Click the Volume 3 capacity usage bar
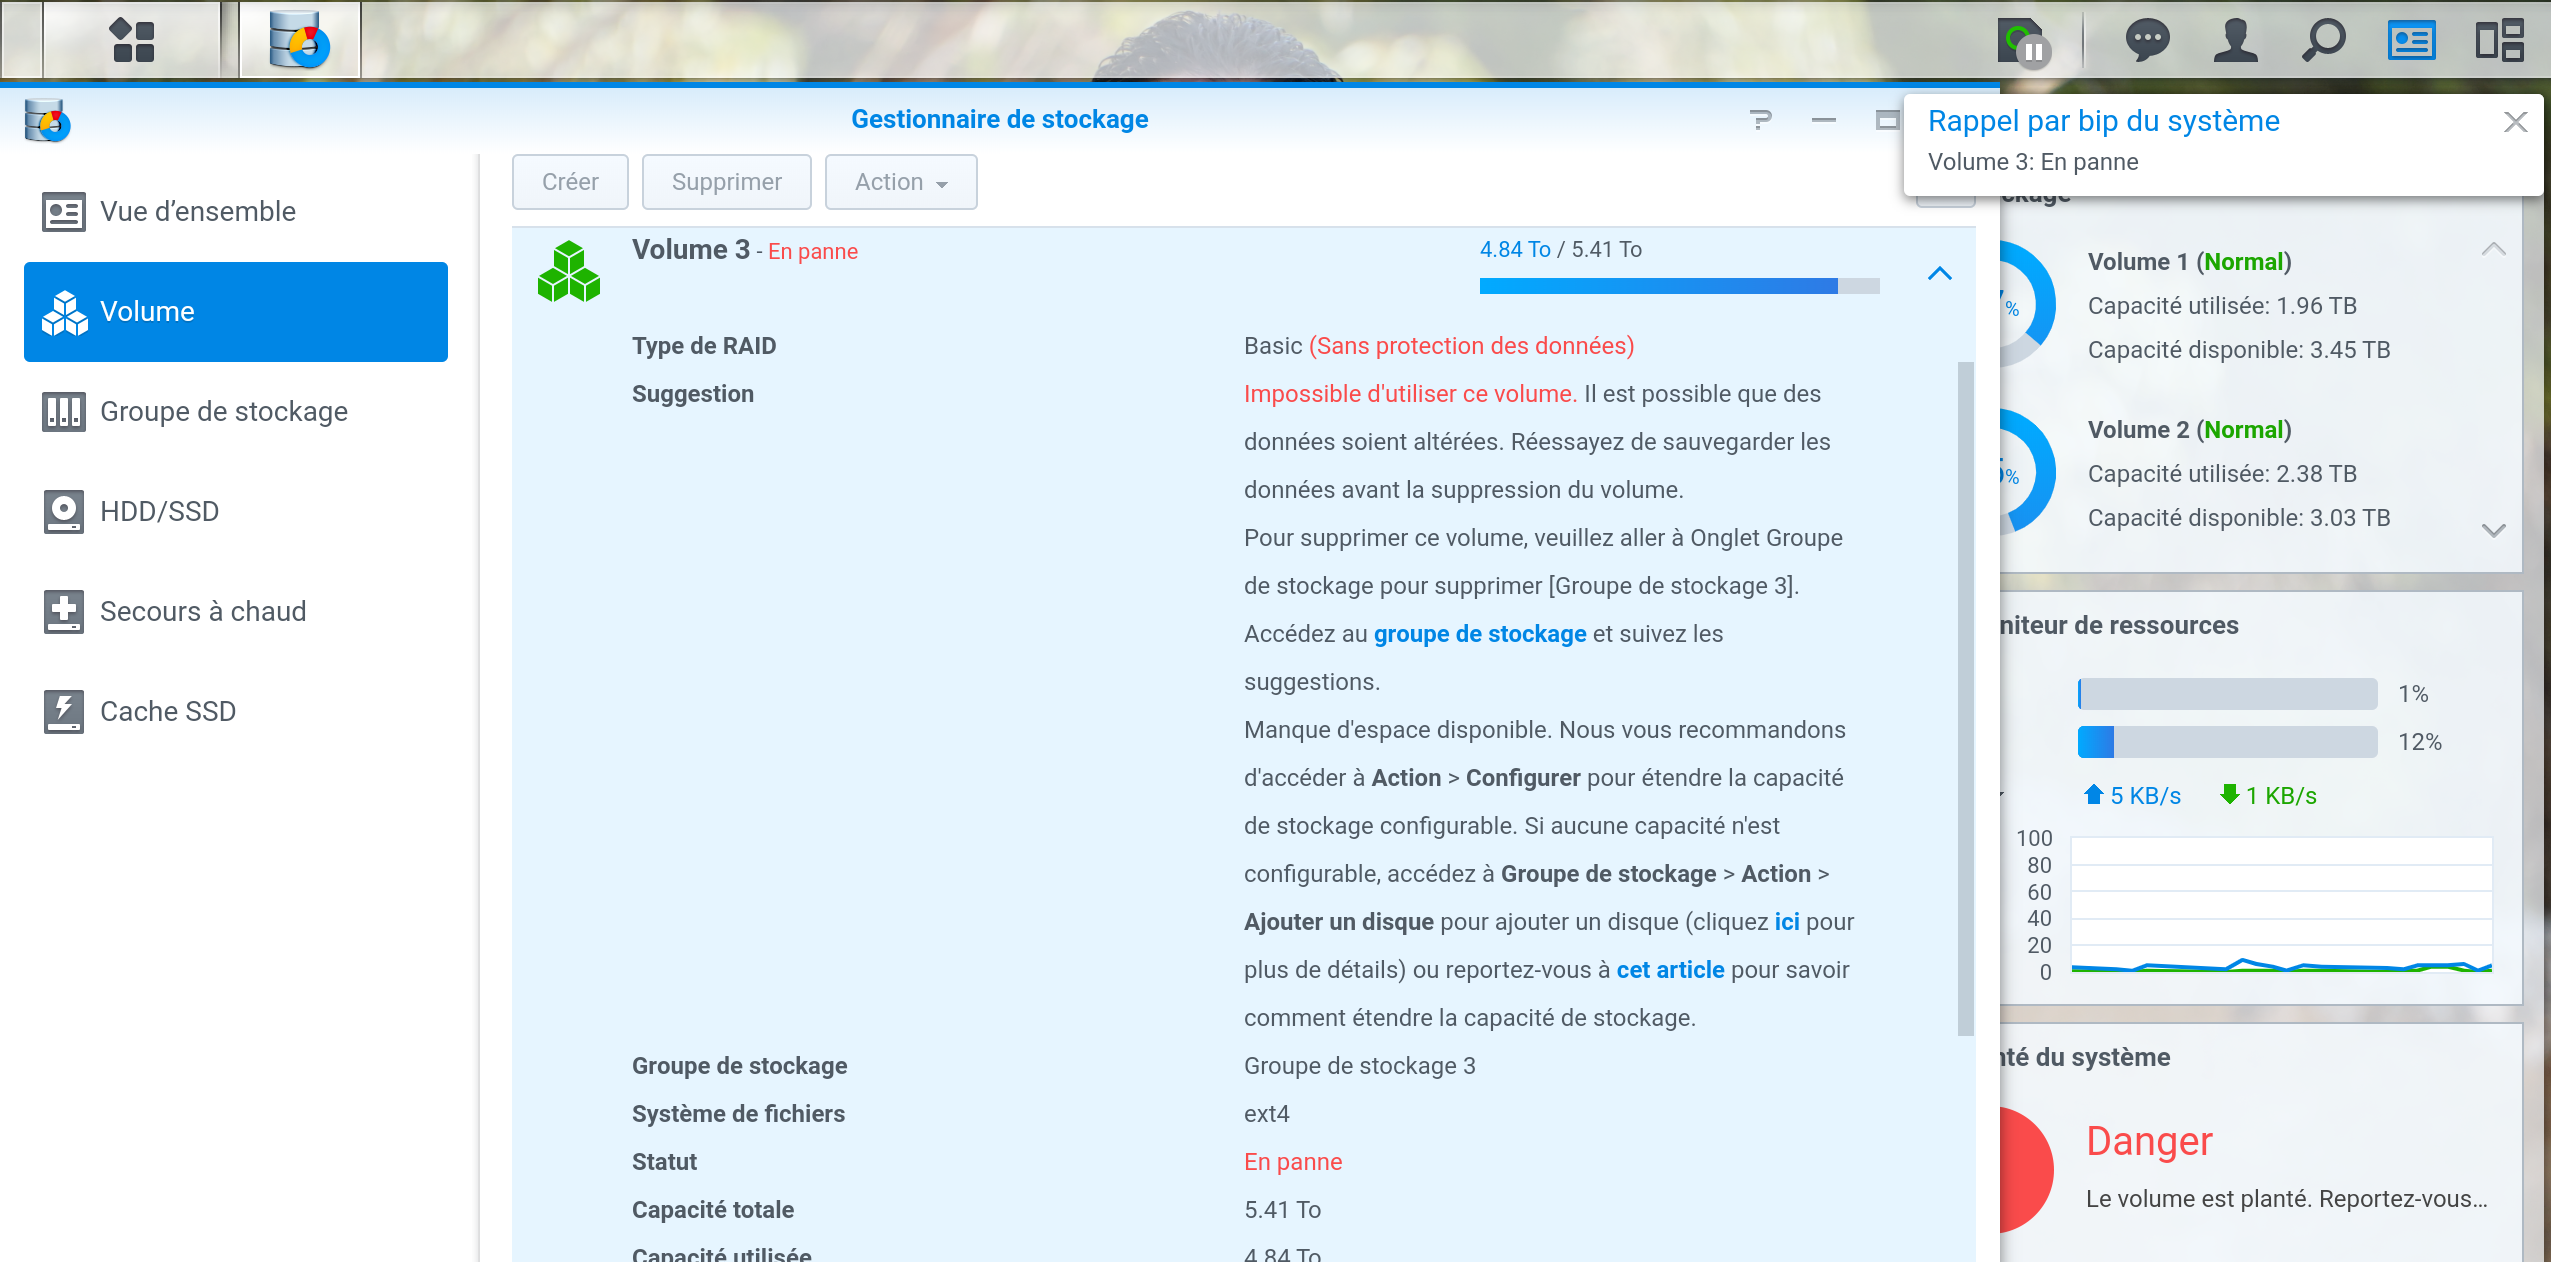Screen dimensions: 2551x1262 (1680, 286)
